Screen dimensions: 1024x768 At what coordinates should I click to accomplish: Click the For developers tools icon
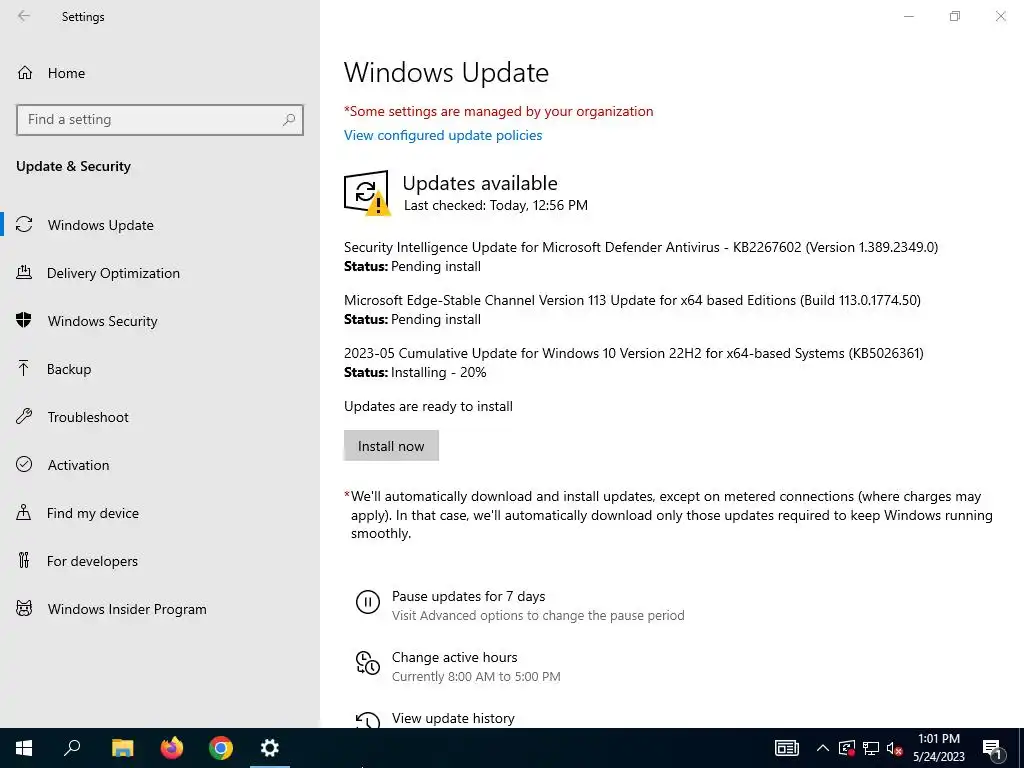click(24, 560)
